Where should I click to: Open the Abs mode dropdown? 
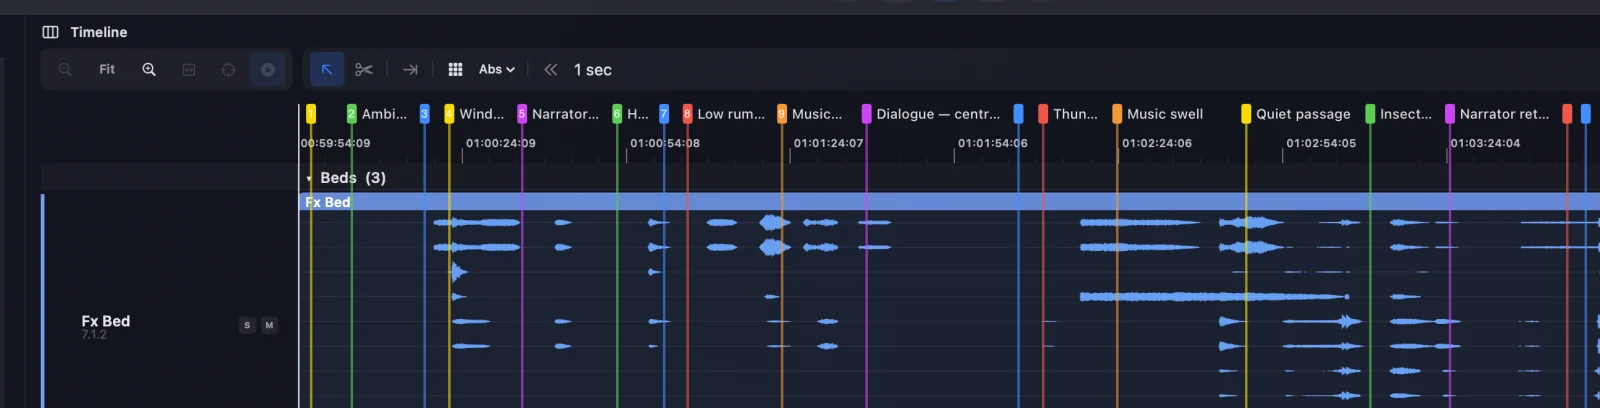[497, 70]
